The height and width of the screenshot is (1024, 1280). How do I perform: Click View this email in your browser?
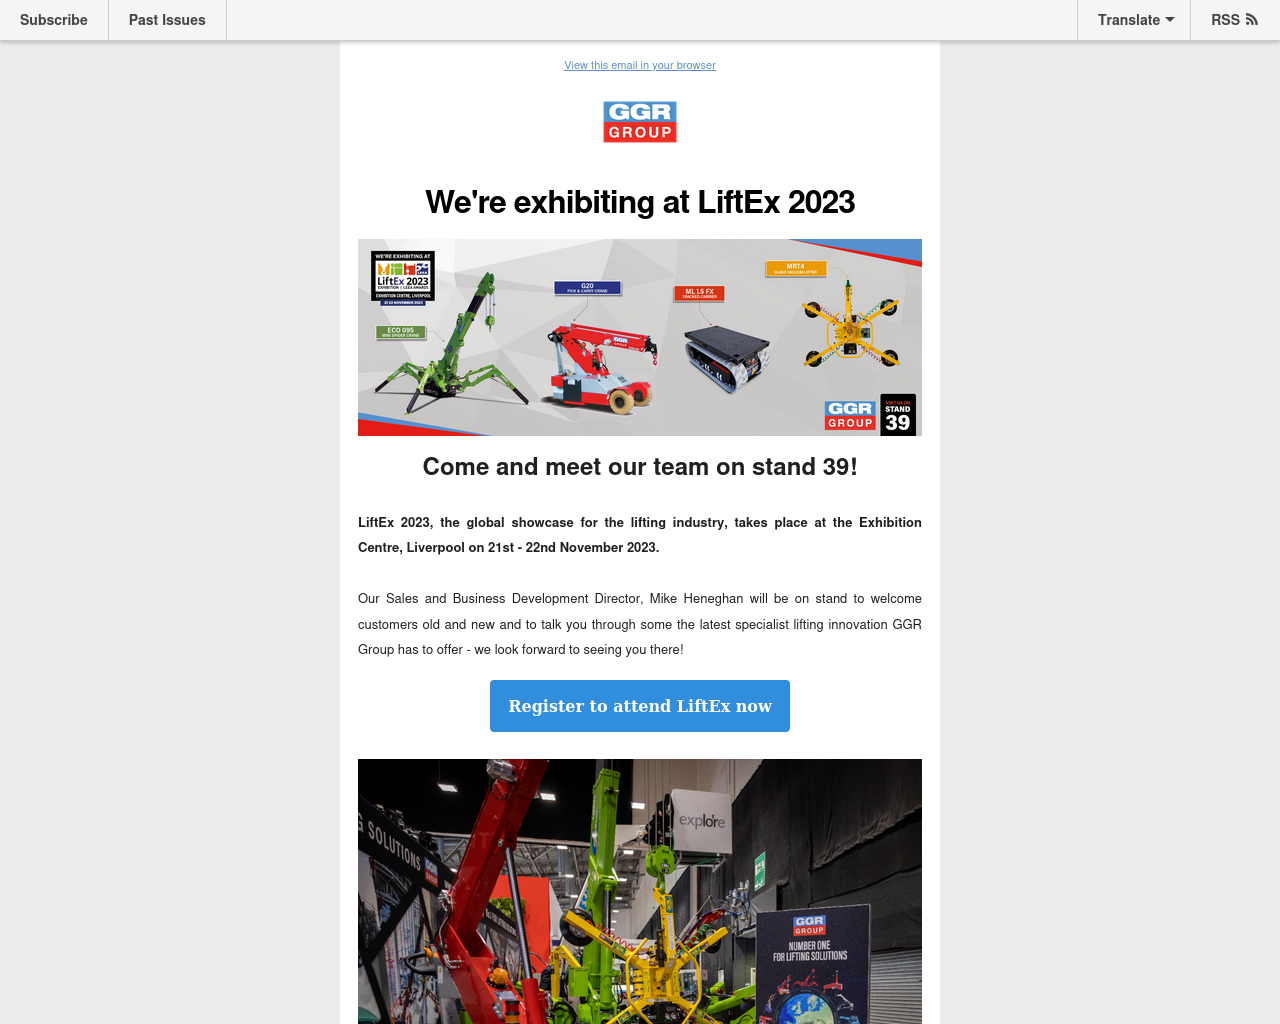[640, 65]
